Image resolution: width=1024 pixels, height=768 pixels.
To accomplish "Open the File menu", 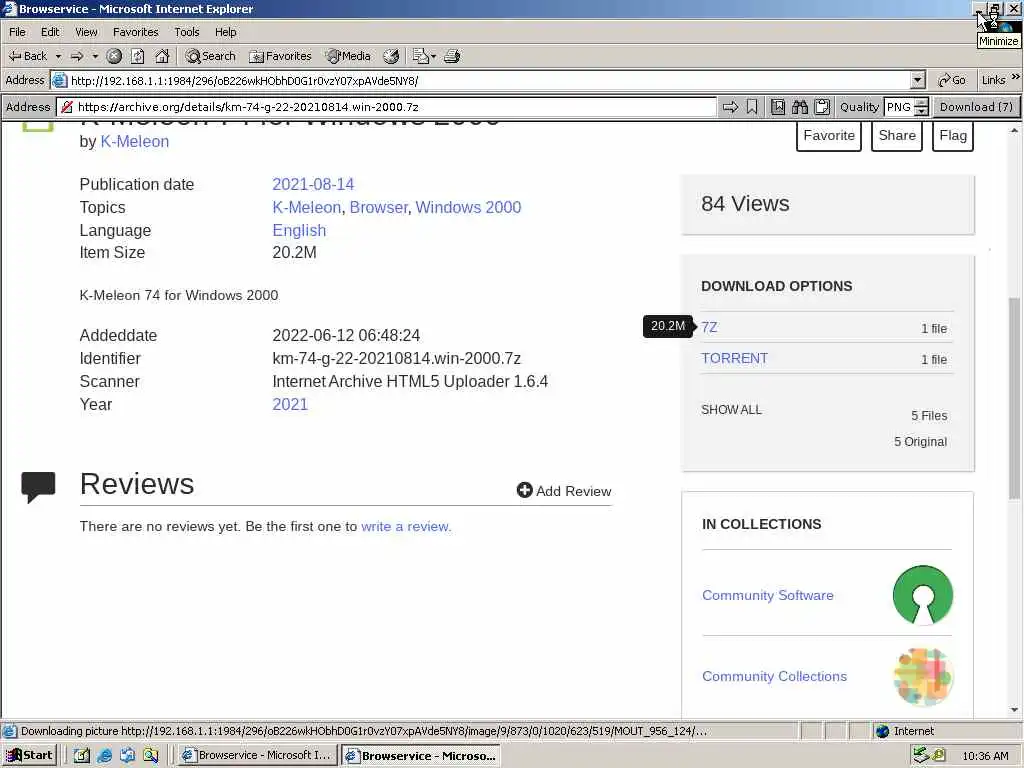I will click(x=18, y=32).
